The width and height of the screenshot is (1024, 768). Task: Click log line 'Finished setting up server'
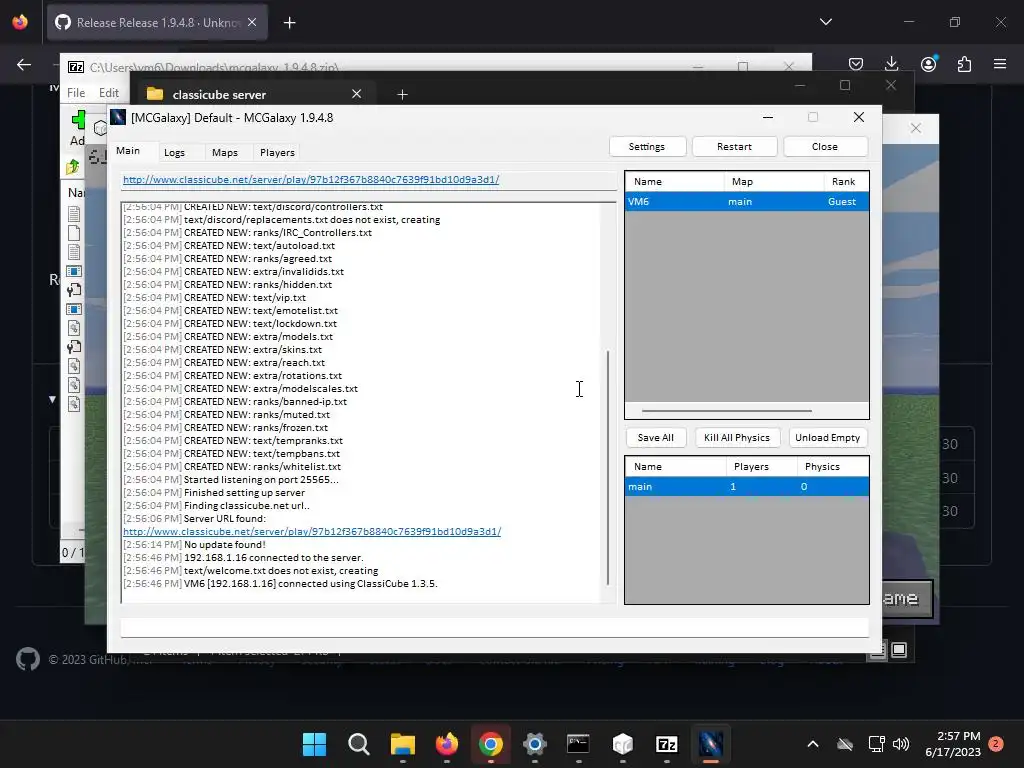(x=244, y=492)
